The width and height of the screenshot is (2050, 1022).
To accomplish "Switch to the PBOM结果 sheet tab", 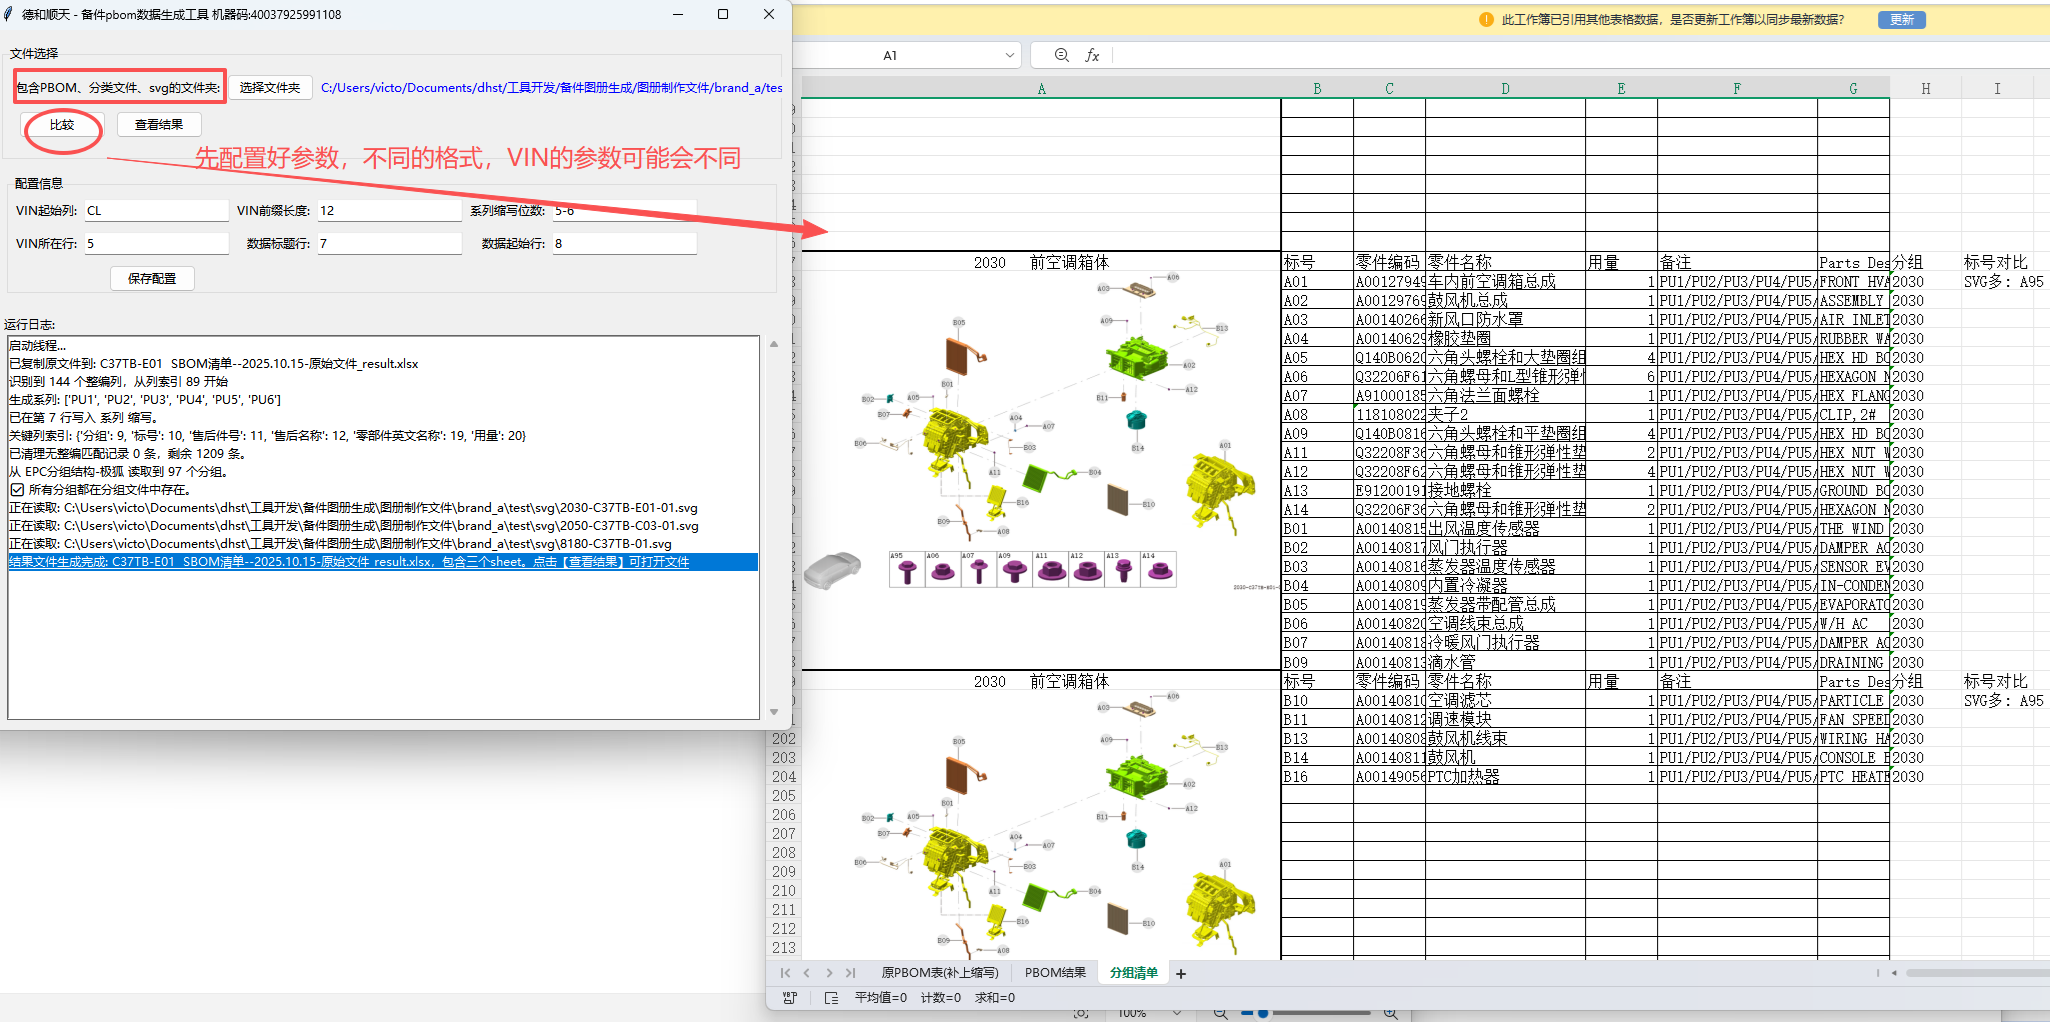I will tap(1054, 973).
